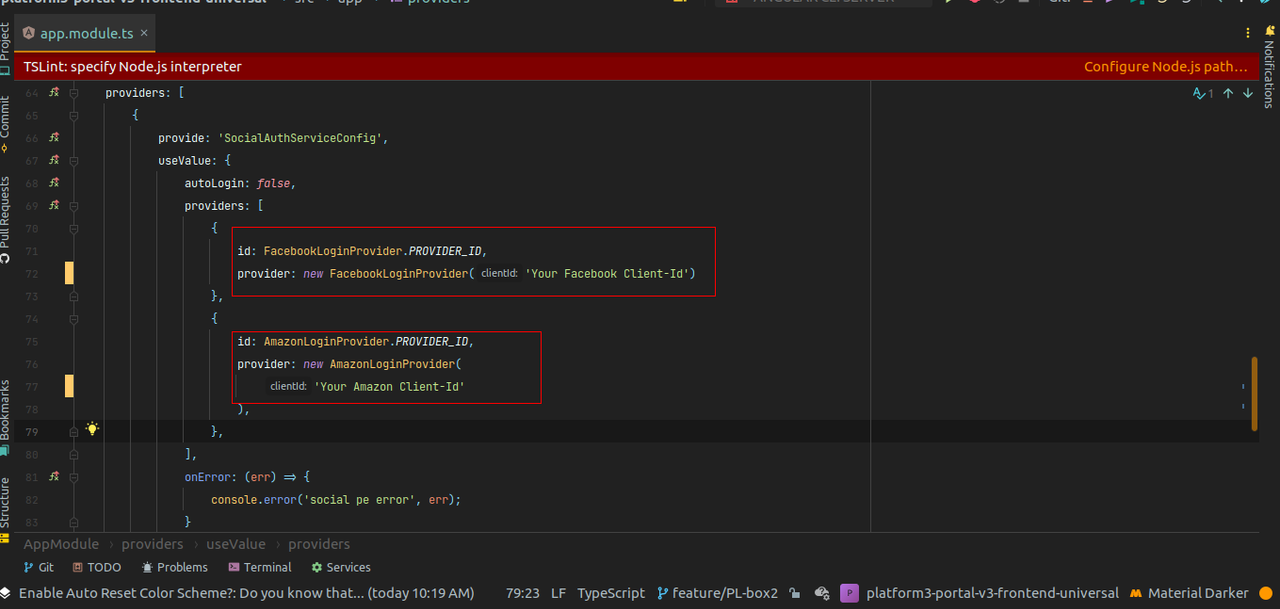The image size is (1280, 609).
Task: Collapse the code fold at line 70
Action: [74, 228]
